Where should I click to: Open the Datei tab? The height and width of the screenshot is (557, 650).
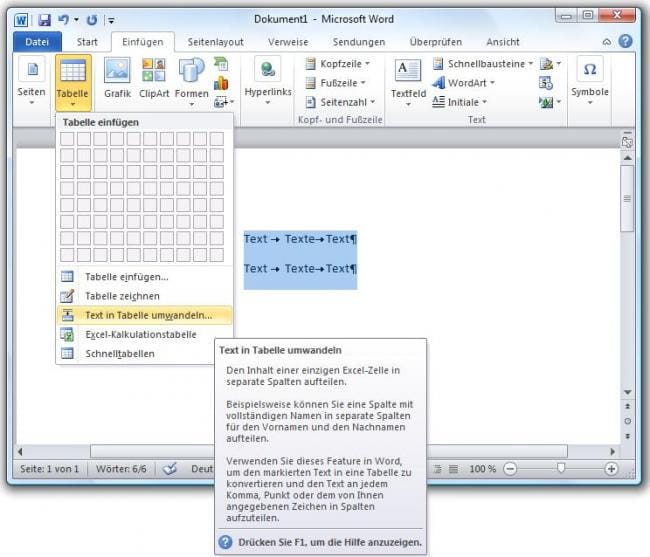coord(37,42)
